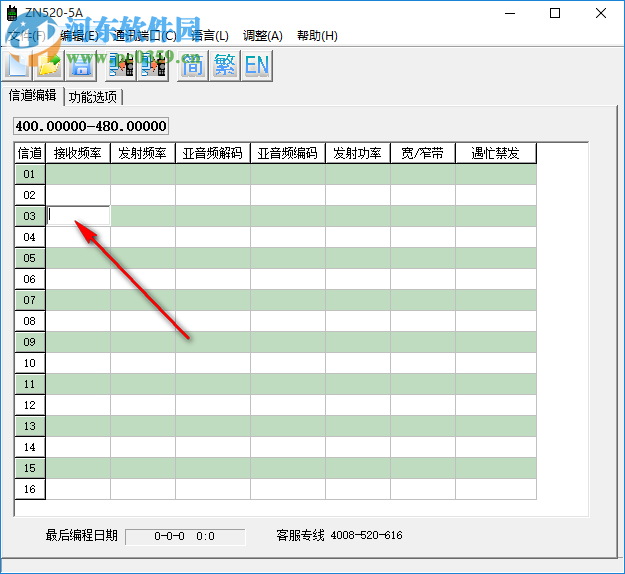Minimize the ZN520-5A window
The image size is (625, 574).
510,14
